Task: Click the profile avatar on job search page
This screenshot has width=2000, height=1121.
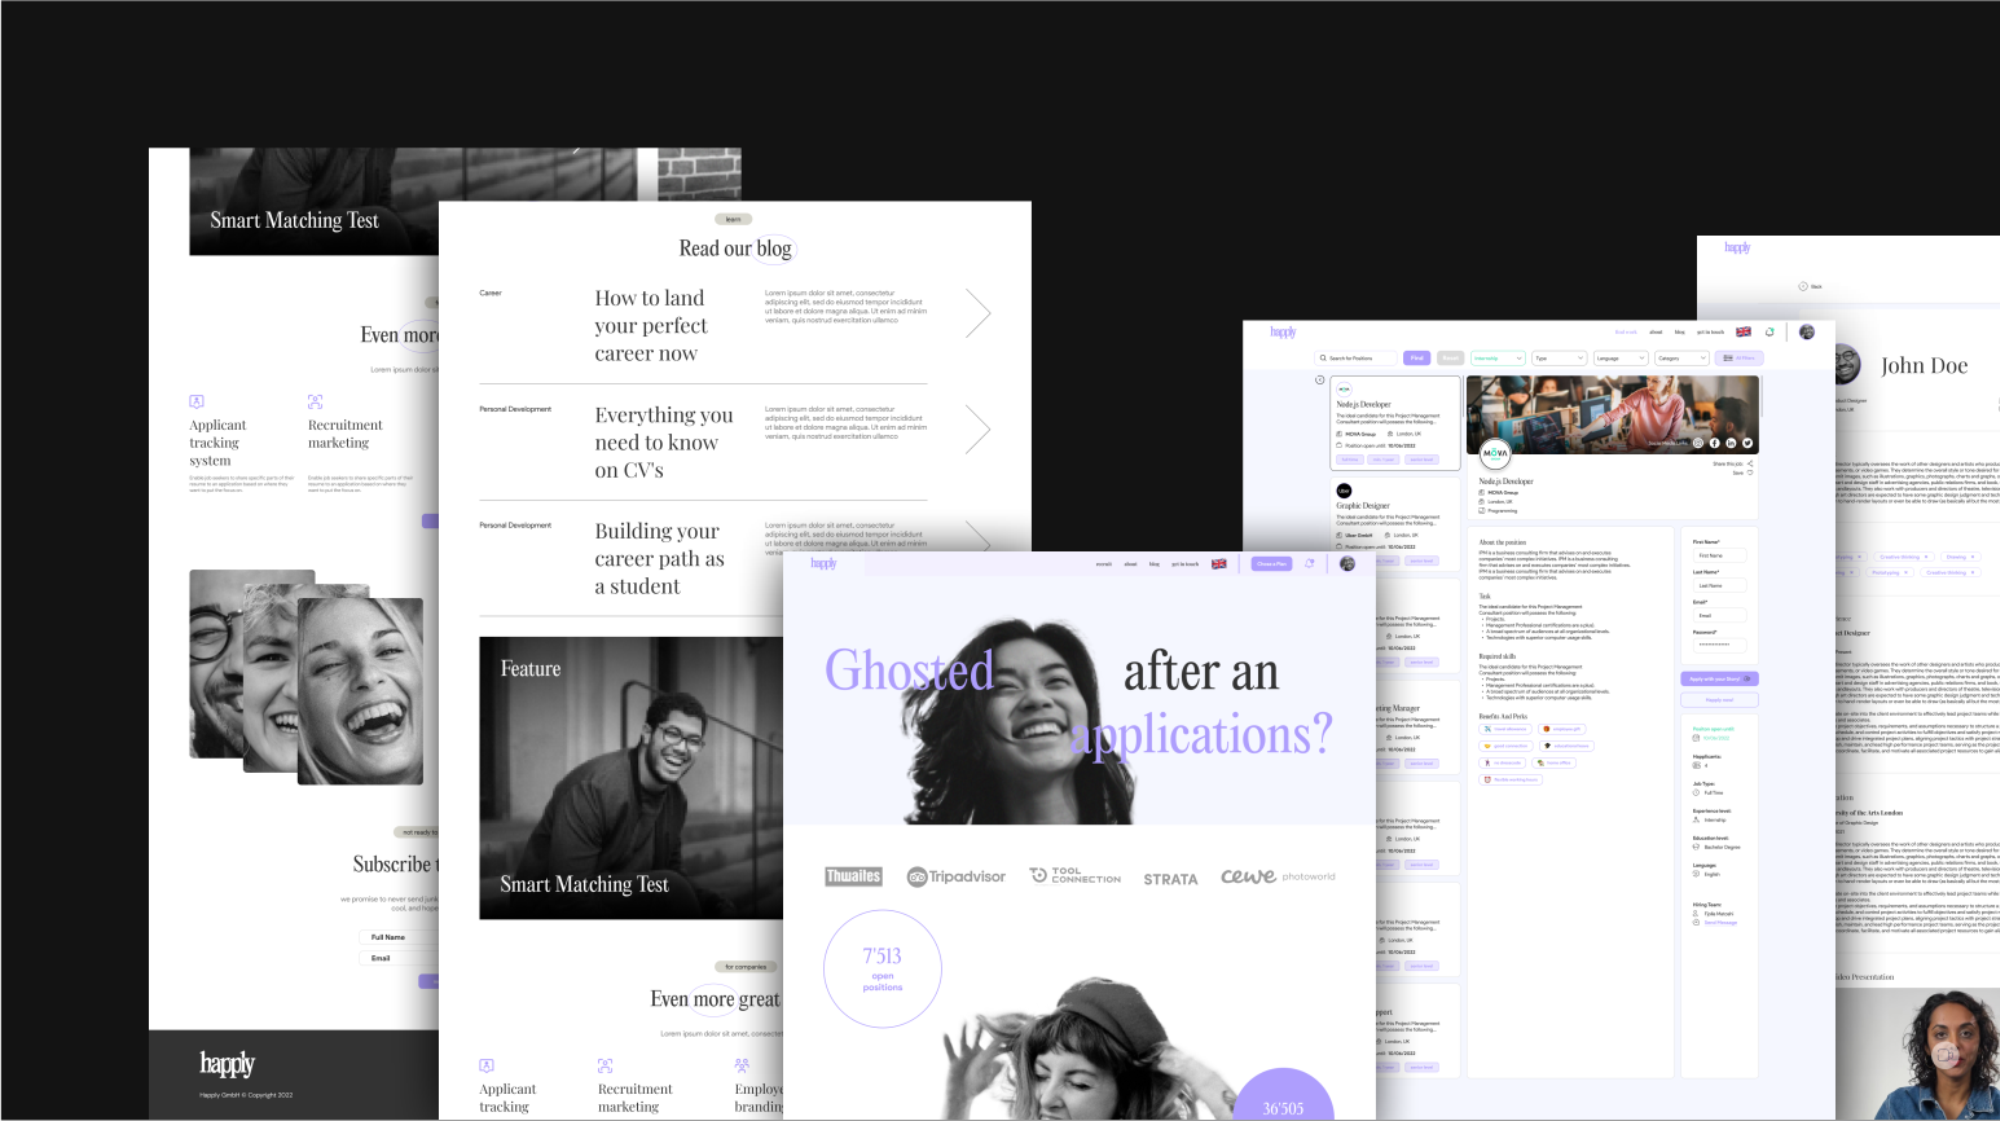Action: pos(1806,332)
